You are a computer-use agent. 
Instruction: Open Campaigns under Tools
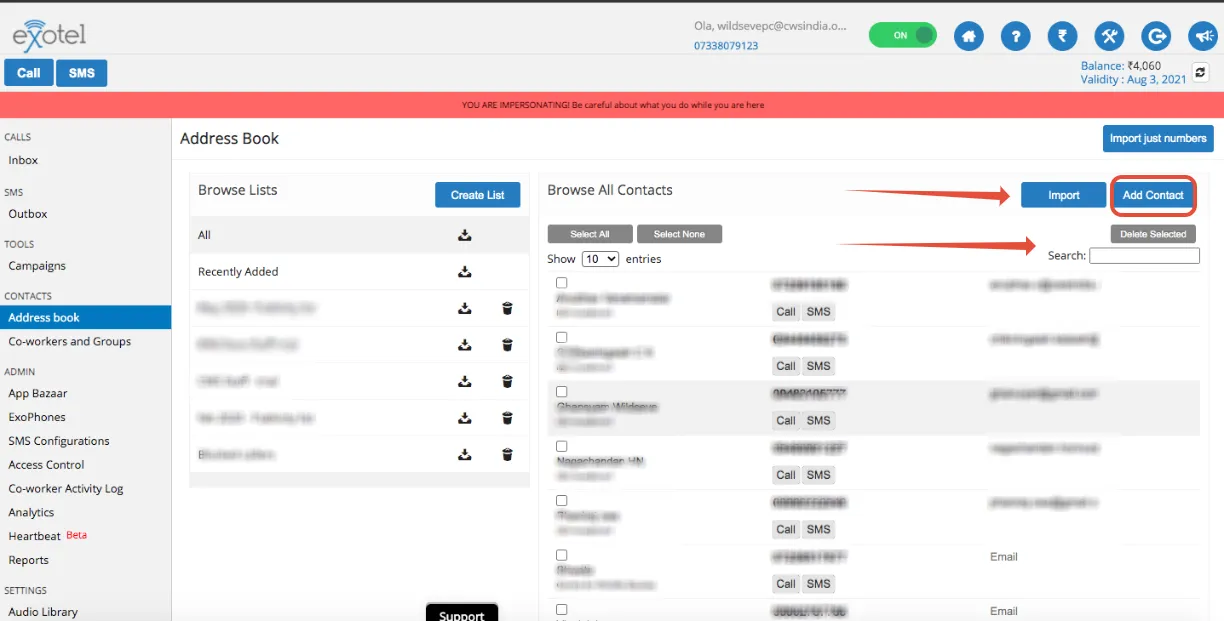tap(37, 266)
